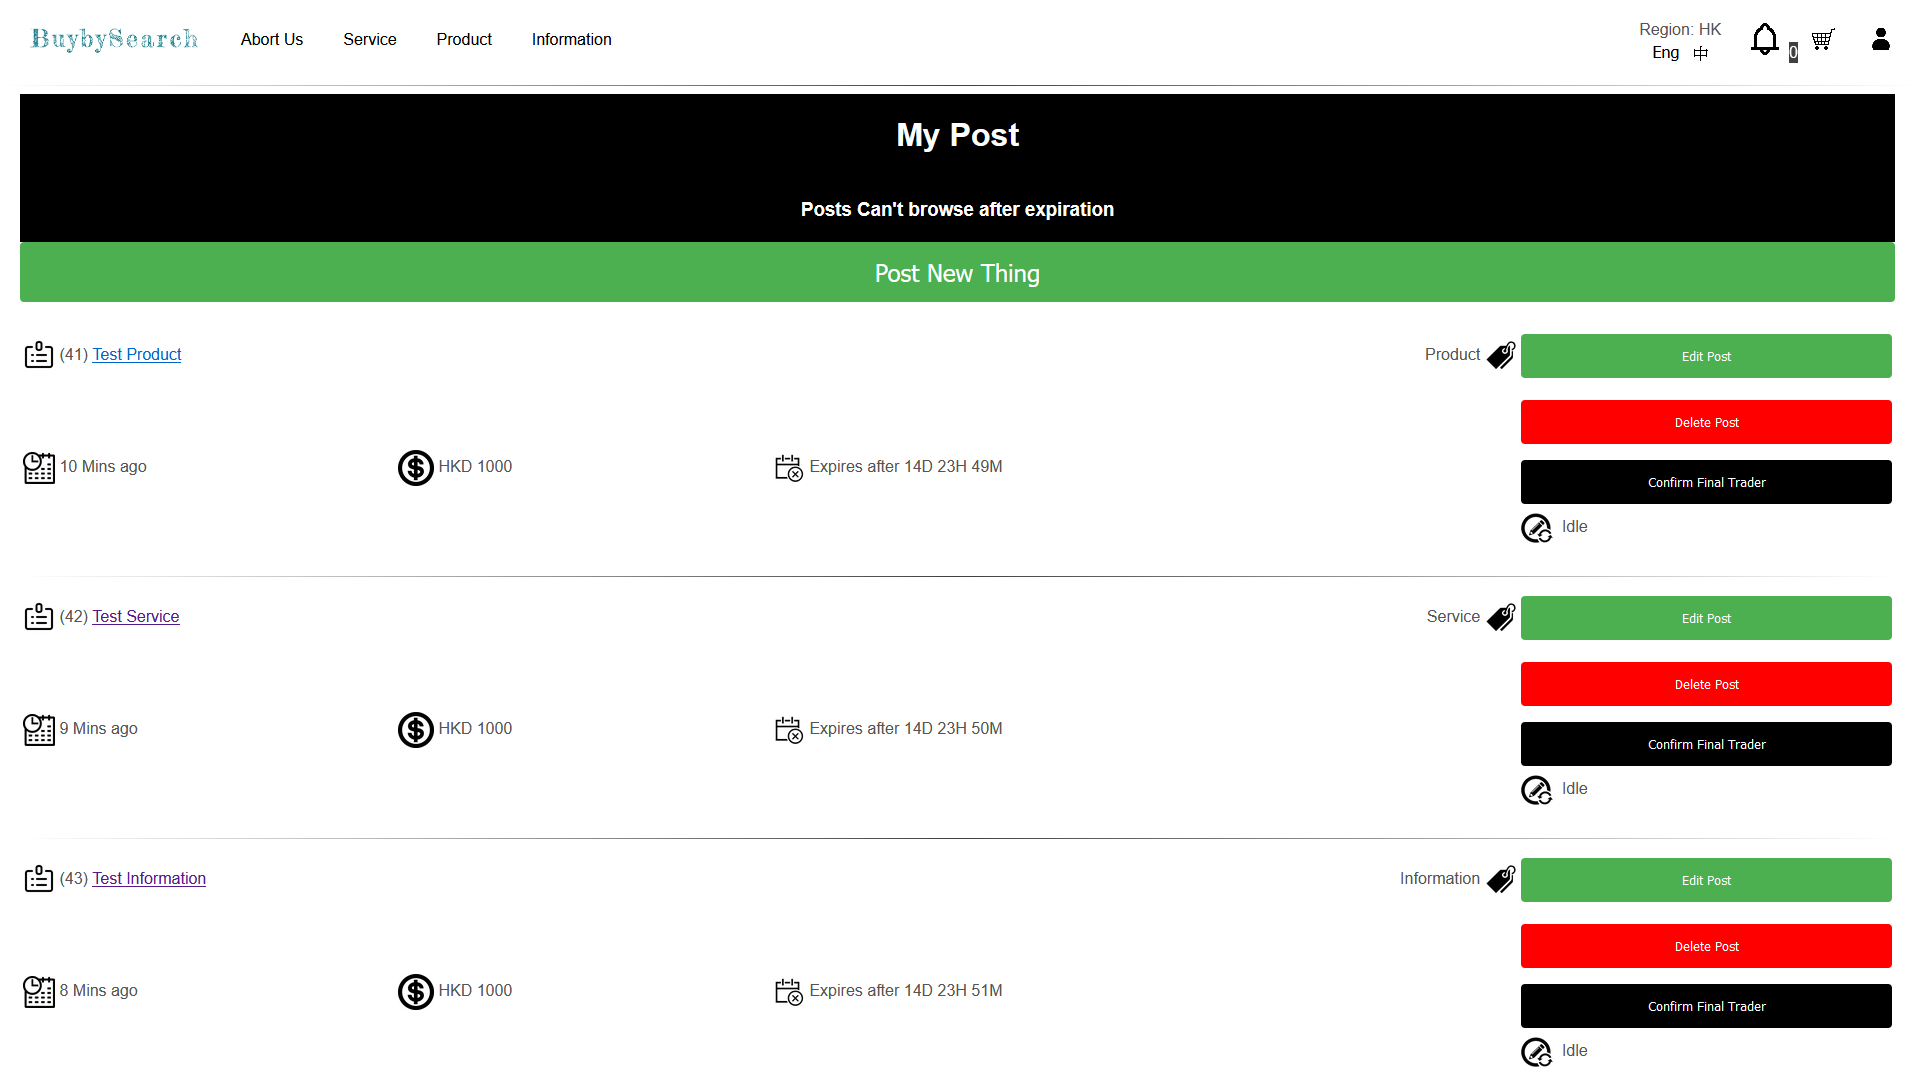1920x1080 pixels.
Task: Click the price tag icon beside Product
Action: point(1501,355)
